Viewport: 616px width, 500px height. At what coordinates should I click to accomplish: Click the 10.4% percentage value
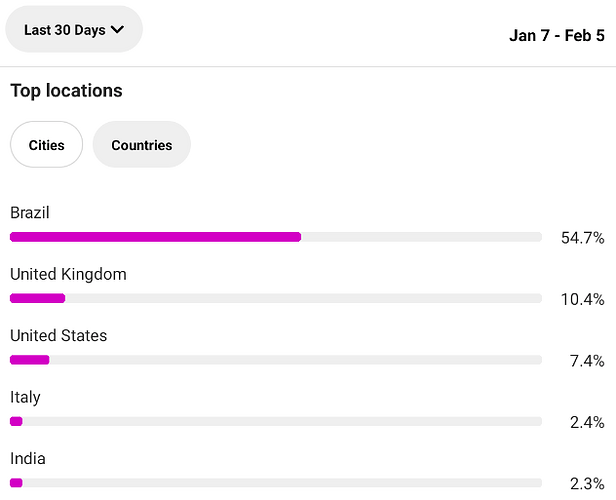coord(583,300)
